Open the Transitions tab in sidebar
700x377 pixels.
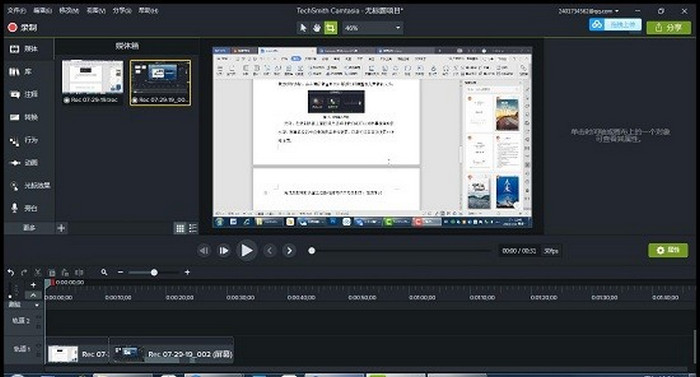point(29,117)
